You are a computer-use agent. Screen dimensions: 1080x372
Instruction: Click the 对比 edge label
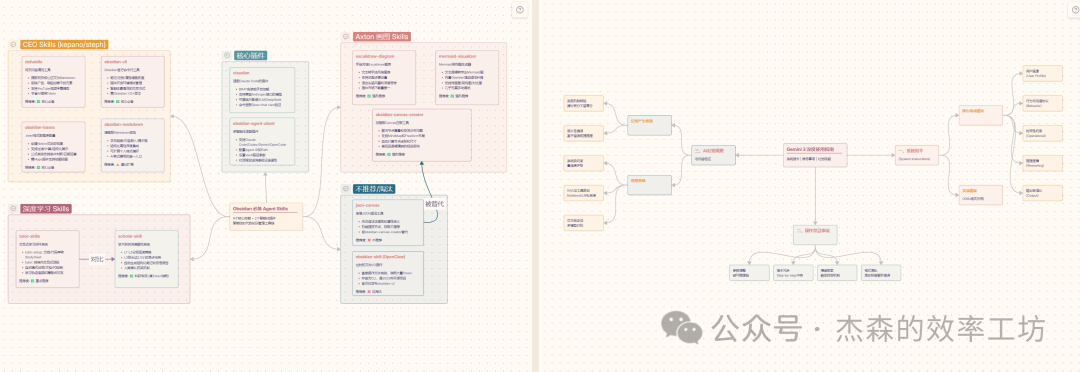pyautogui.click(x=98, y=260)
